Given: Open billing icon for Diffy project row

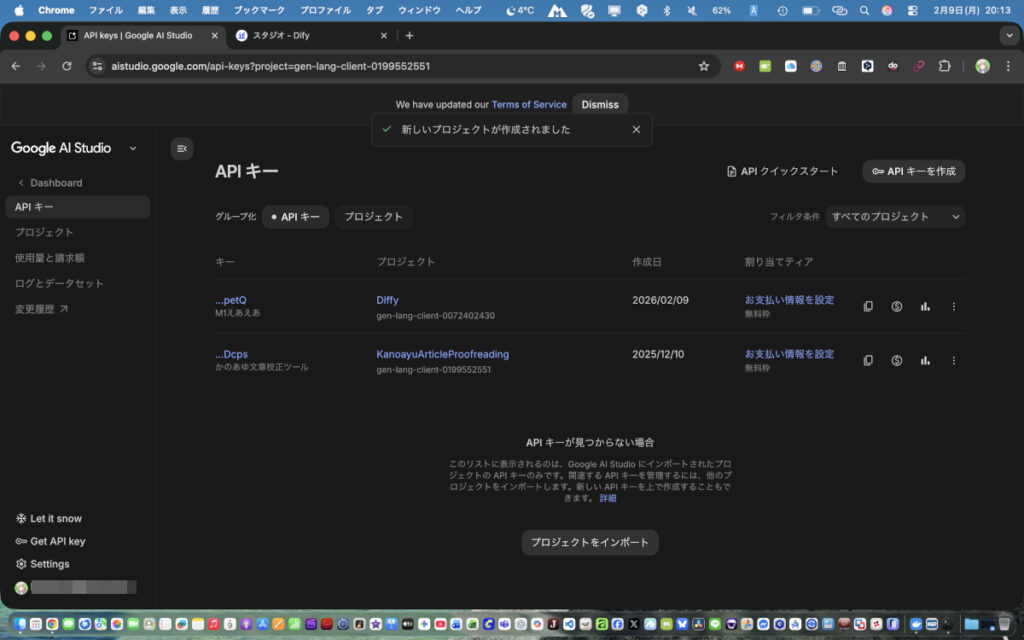Looking at the screenshot, I should (x=897, y=306).
